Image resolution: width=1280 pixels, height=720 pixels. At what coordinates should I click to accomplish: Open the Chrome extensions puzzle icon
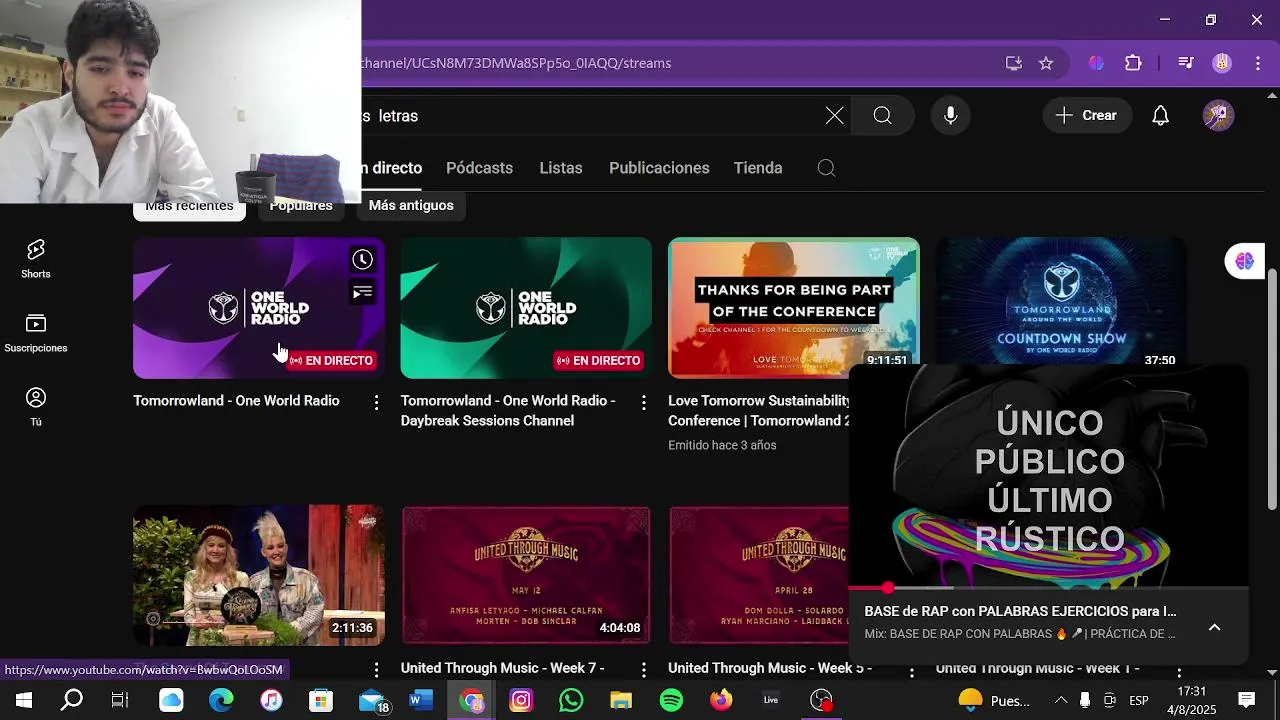click(1133, 63)
